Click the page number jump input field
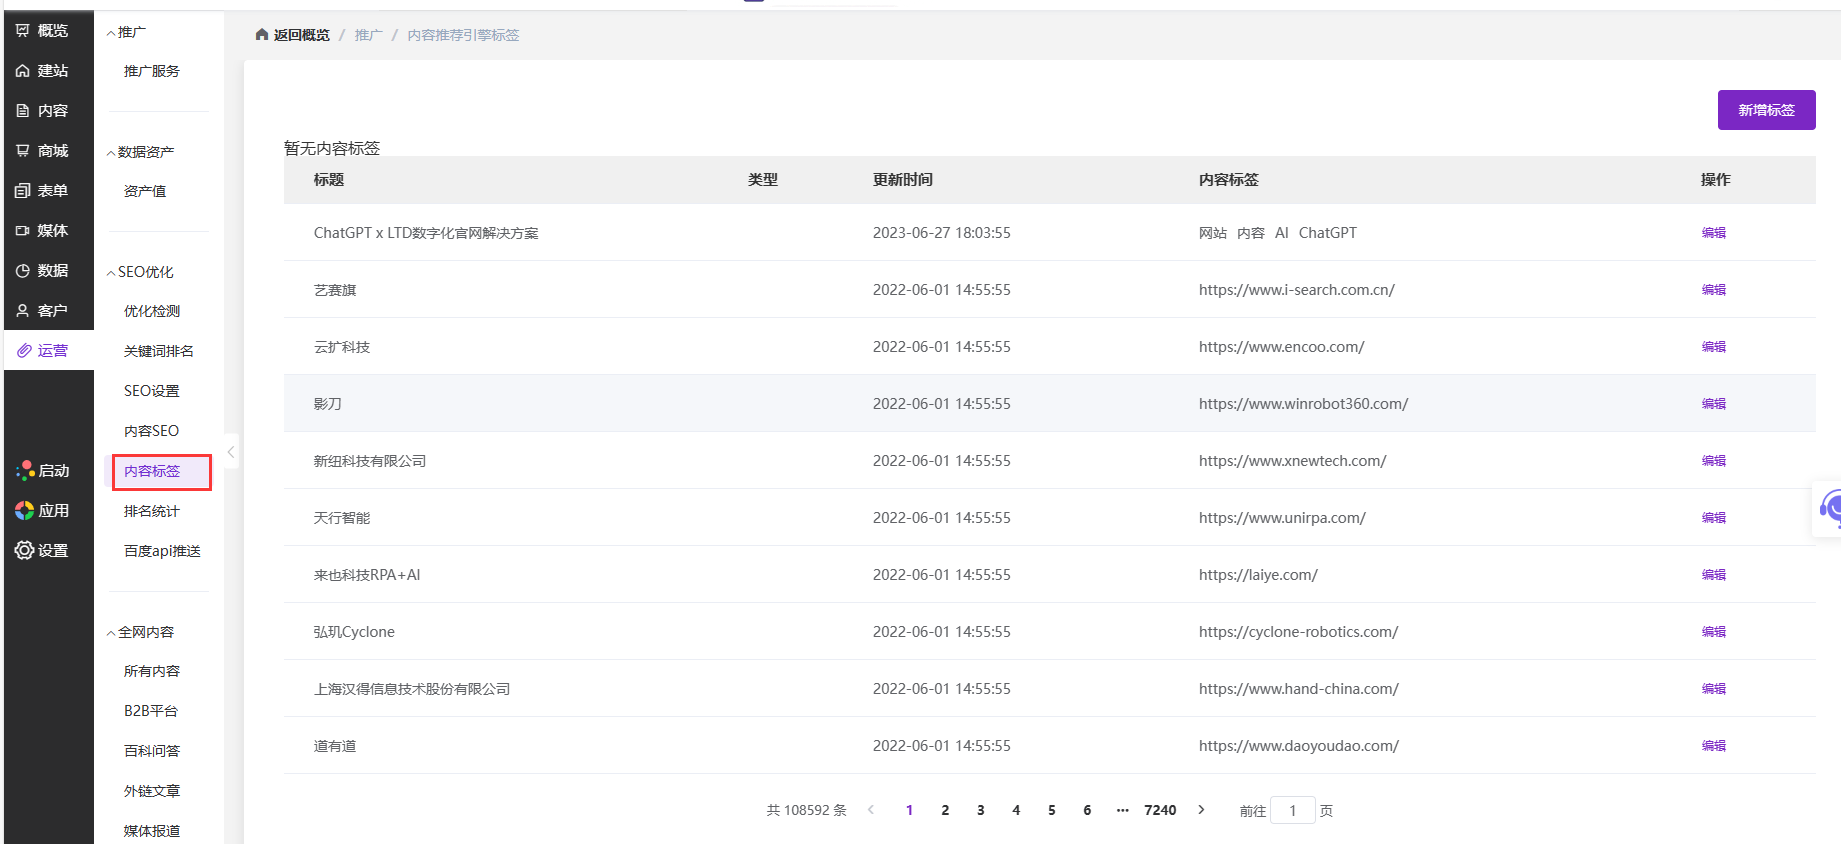 pos(1292,810)
